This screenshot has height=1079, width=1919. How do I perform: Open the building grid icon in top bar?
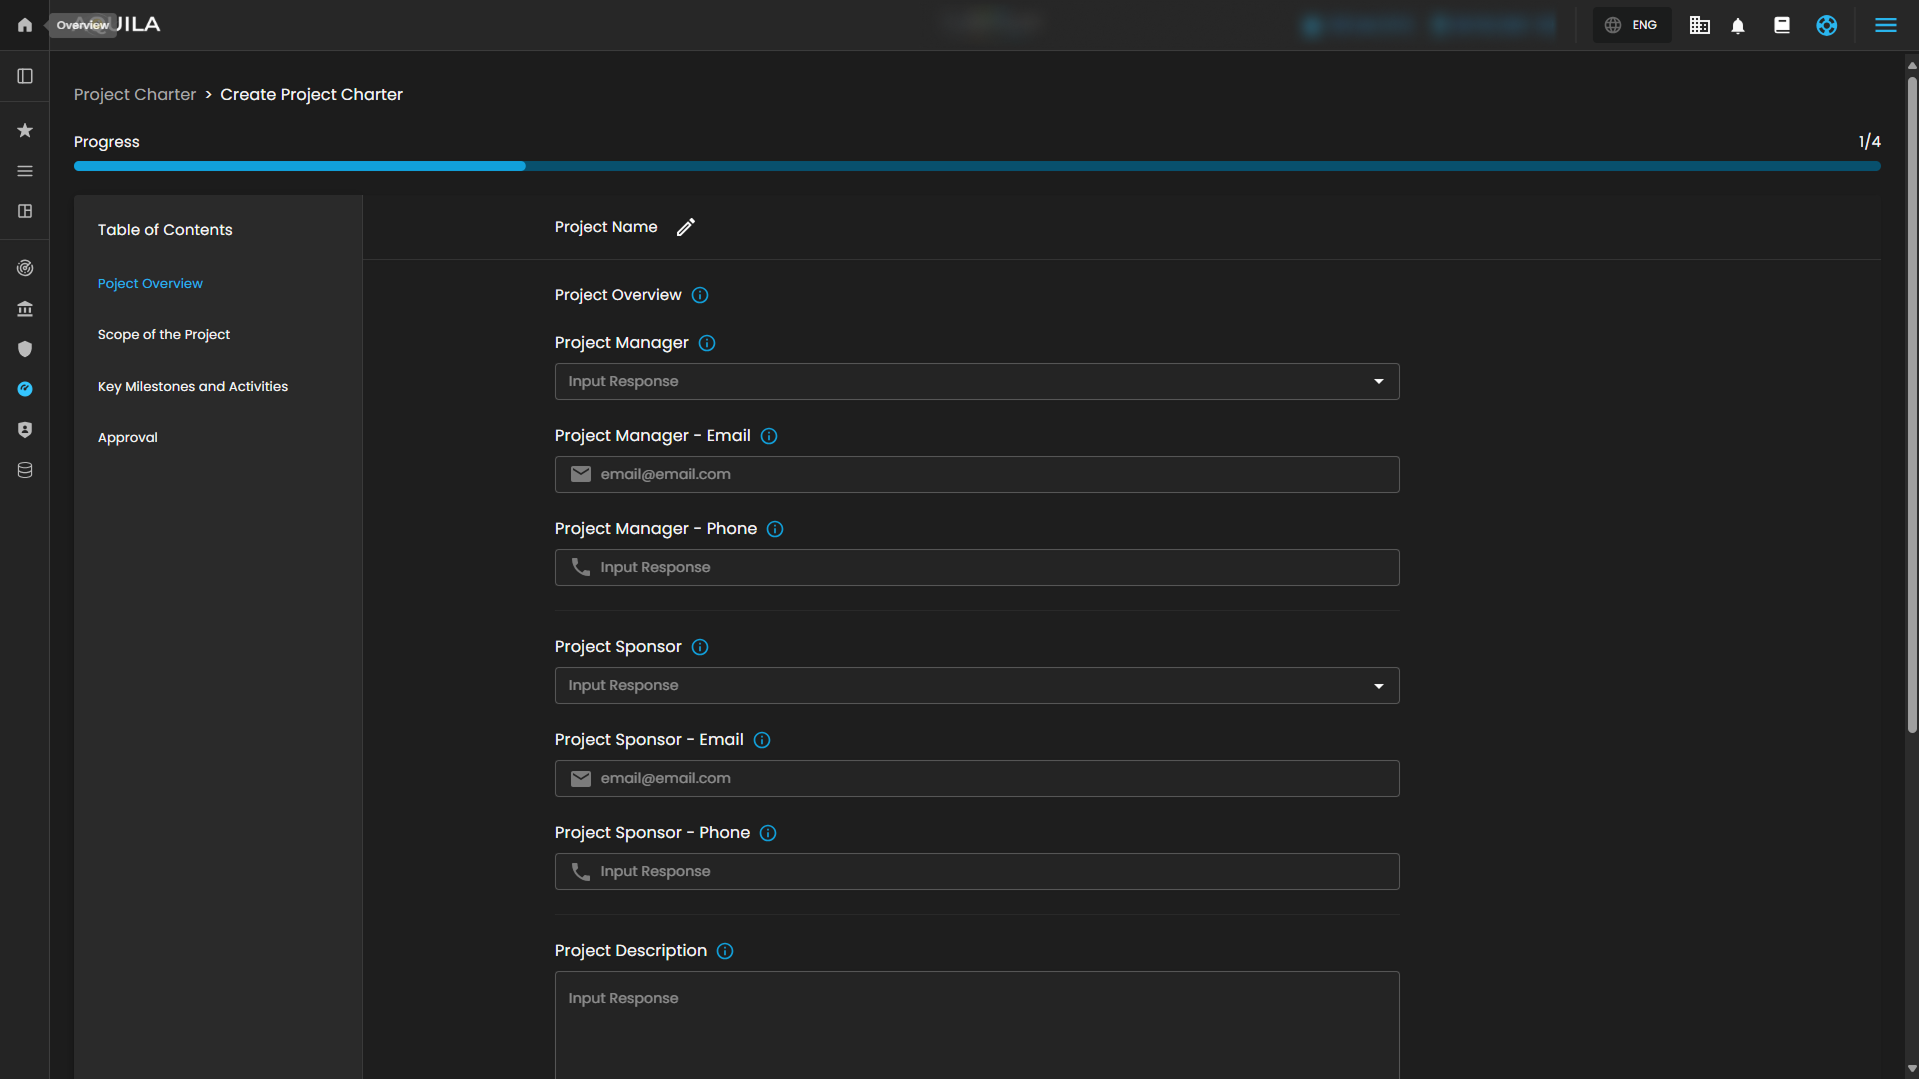(x=1699, y=26)
